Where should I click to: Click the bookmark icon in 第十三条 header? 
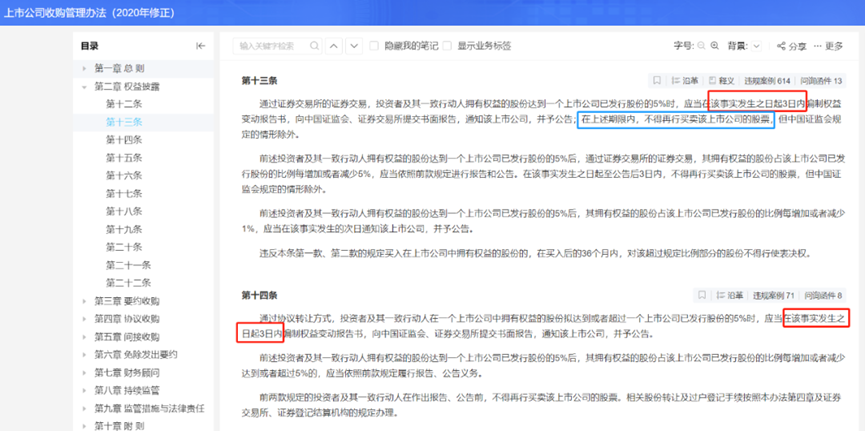tap(658, 81)
